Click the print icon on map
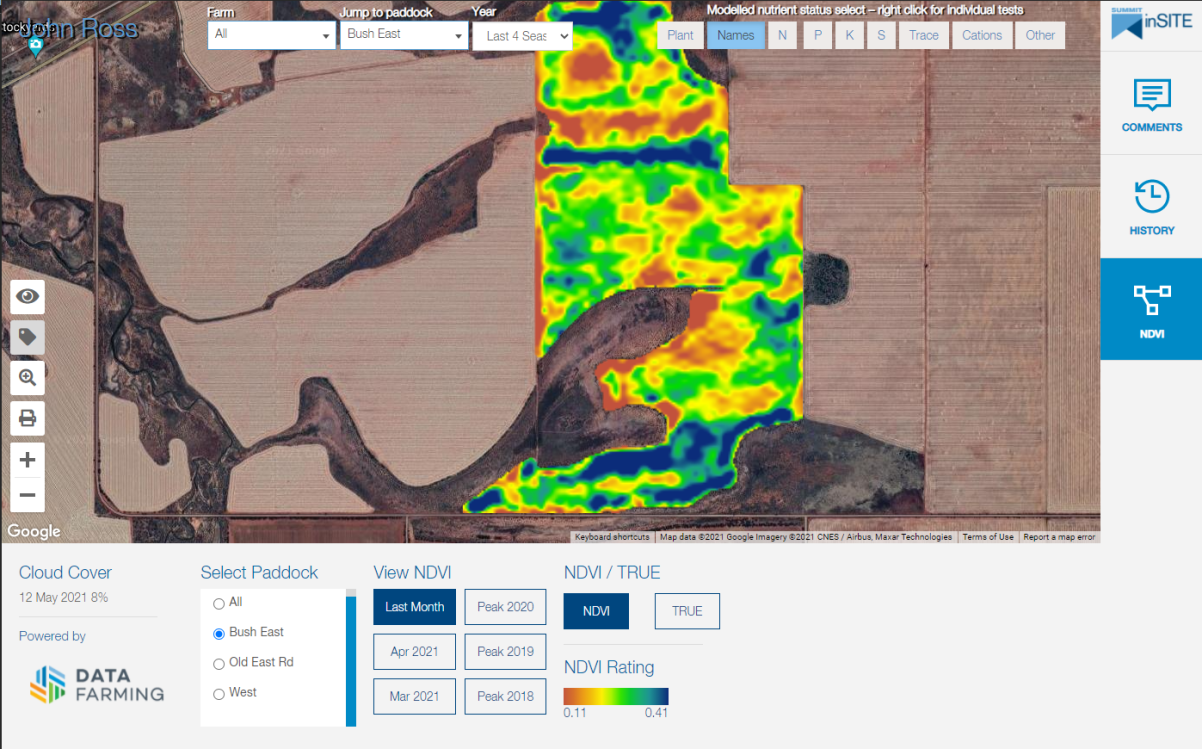1202x749 pixels. coord(28,418)
